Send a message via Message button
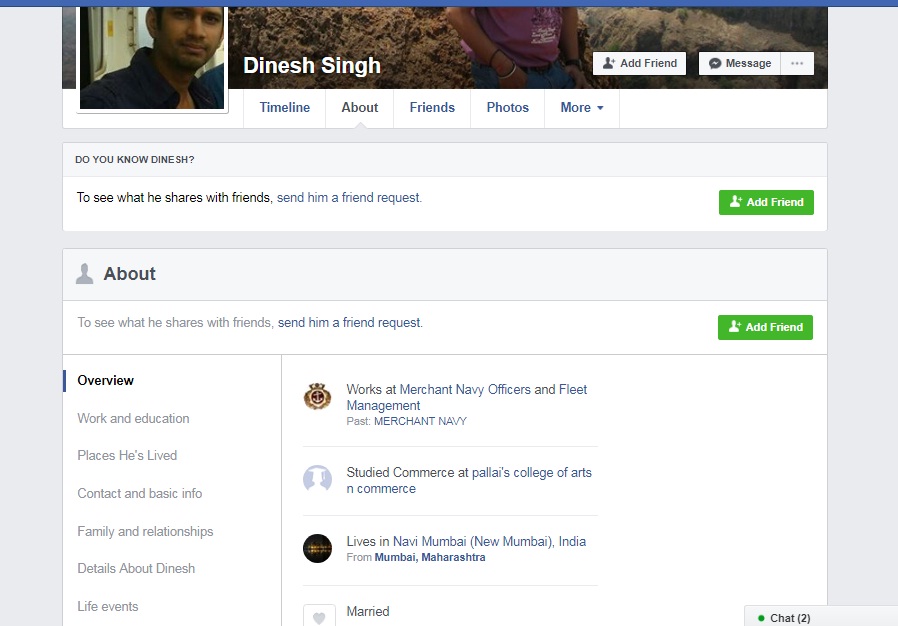The width and height of the screenshot is (898, 626). (x=739, y=64)
